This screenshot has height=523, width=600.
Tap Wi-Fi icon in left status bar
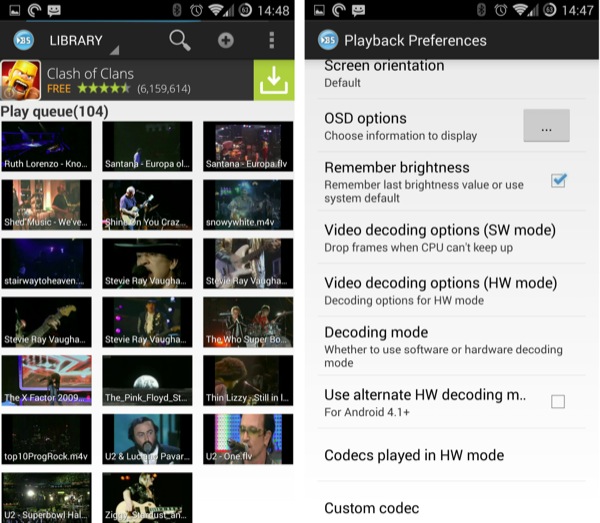216,10
